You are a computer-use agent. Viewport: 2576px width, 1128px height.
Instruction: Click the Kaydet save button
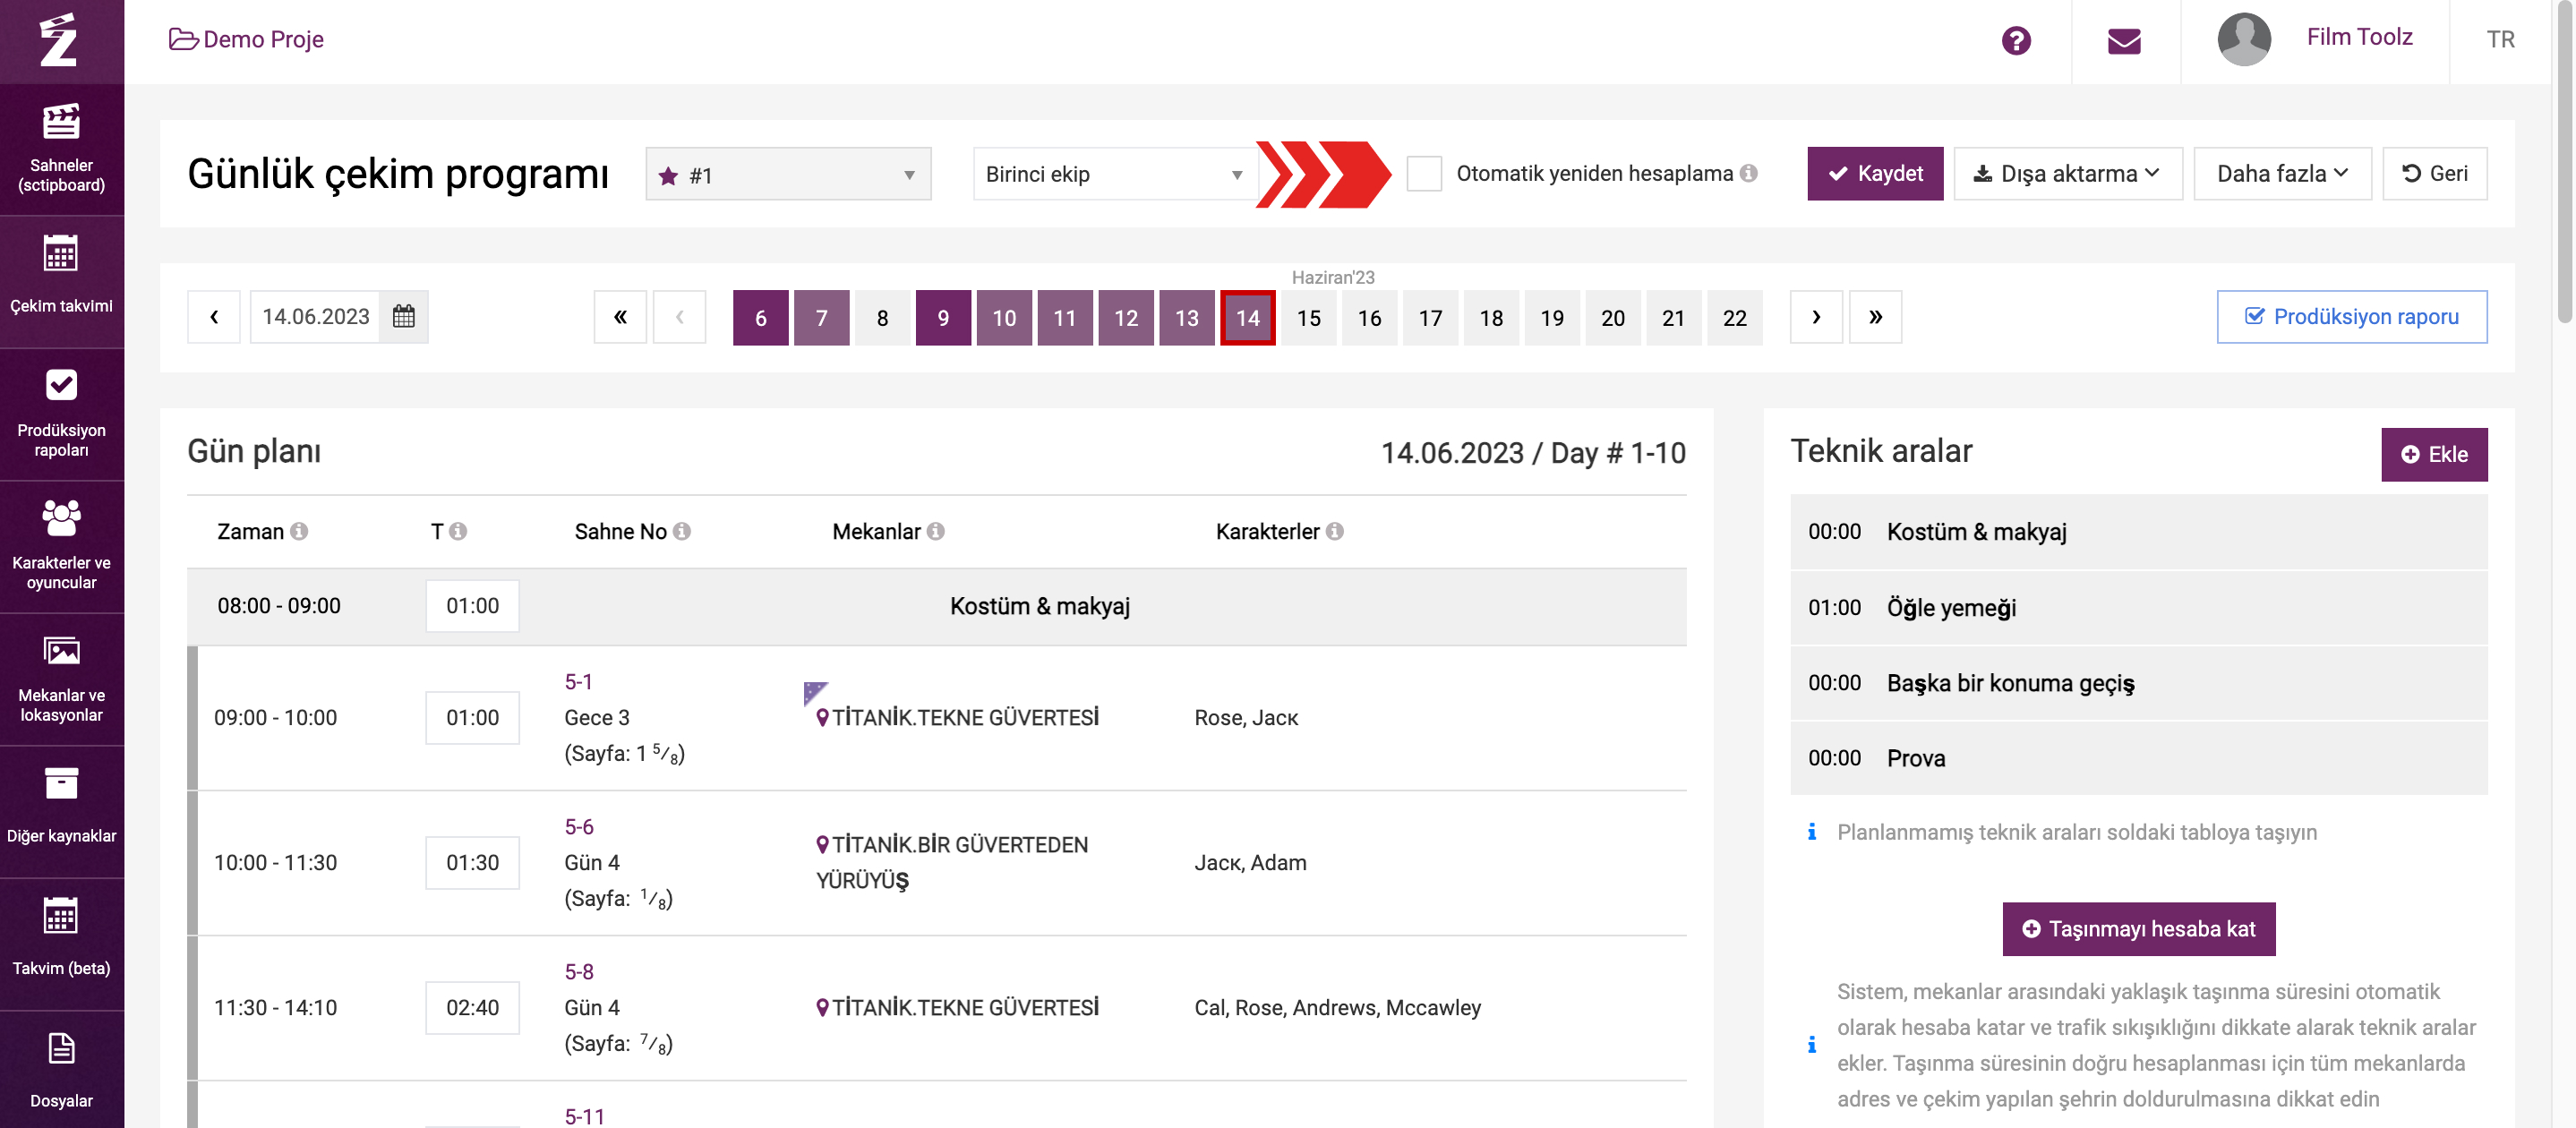click(x=1875, y=174)
